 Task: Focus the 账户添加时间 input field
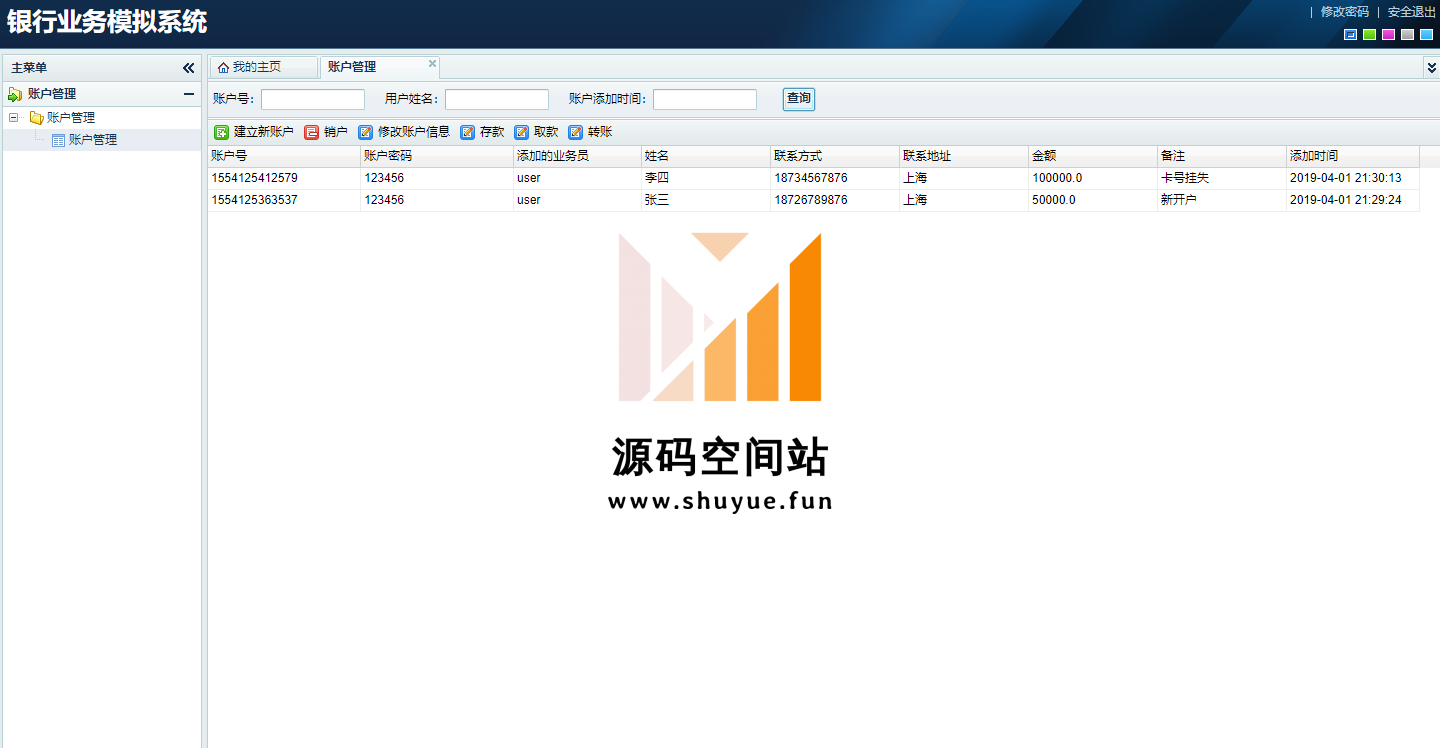(x=705, y=99)
